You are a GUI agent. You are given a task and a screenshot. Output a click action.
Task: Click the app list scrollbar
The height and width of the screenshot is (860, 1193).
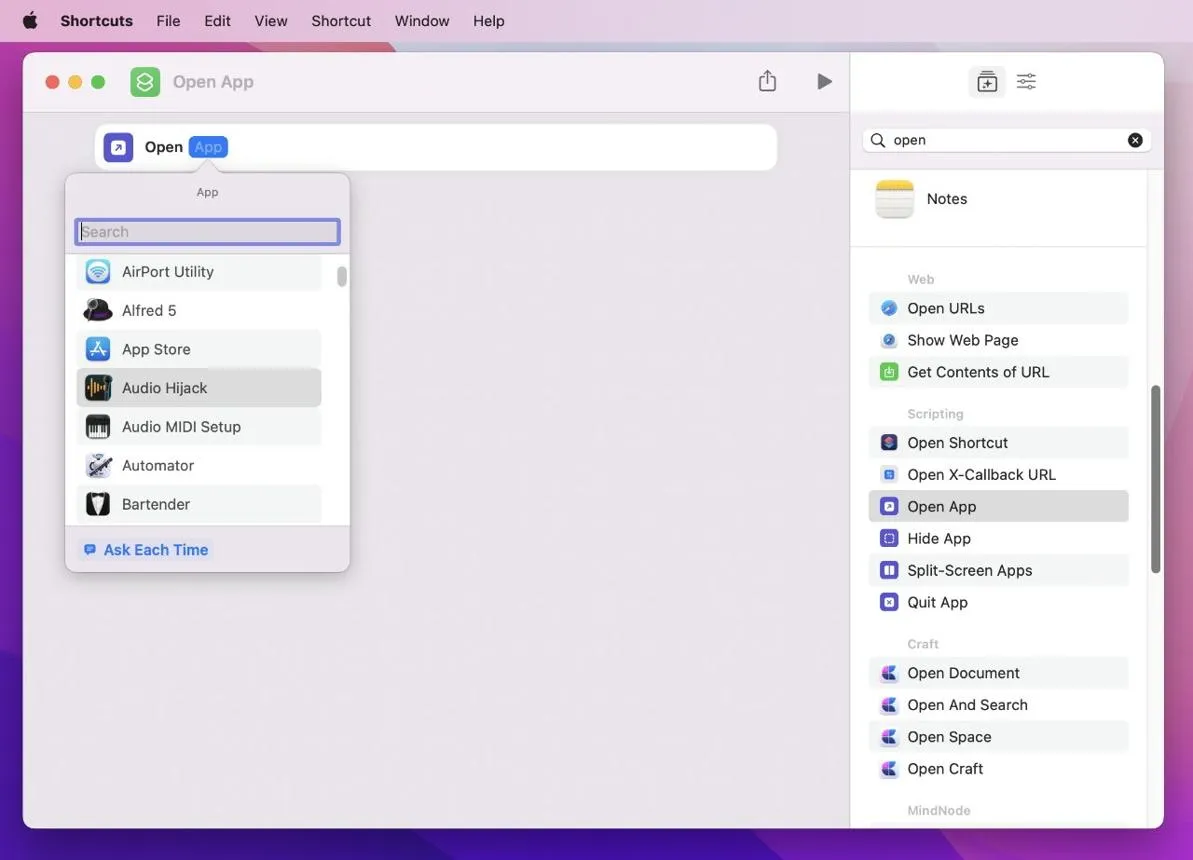point(342,276)
